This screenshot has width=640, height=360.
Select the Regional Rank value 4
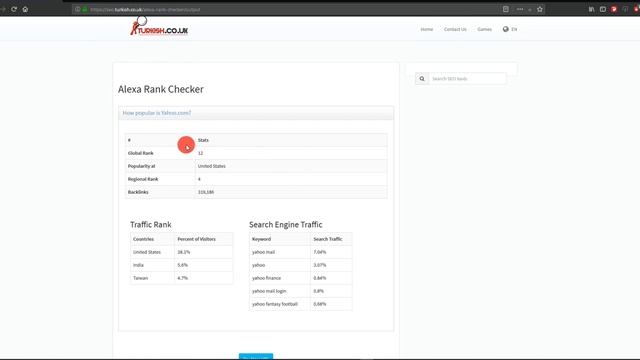(199, 179)
